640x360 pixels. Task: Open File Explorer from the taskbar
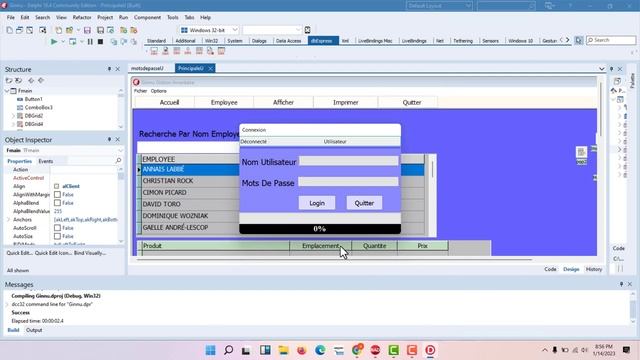283,350
